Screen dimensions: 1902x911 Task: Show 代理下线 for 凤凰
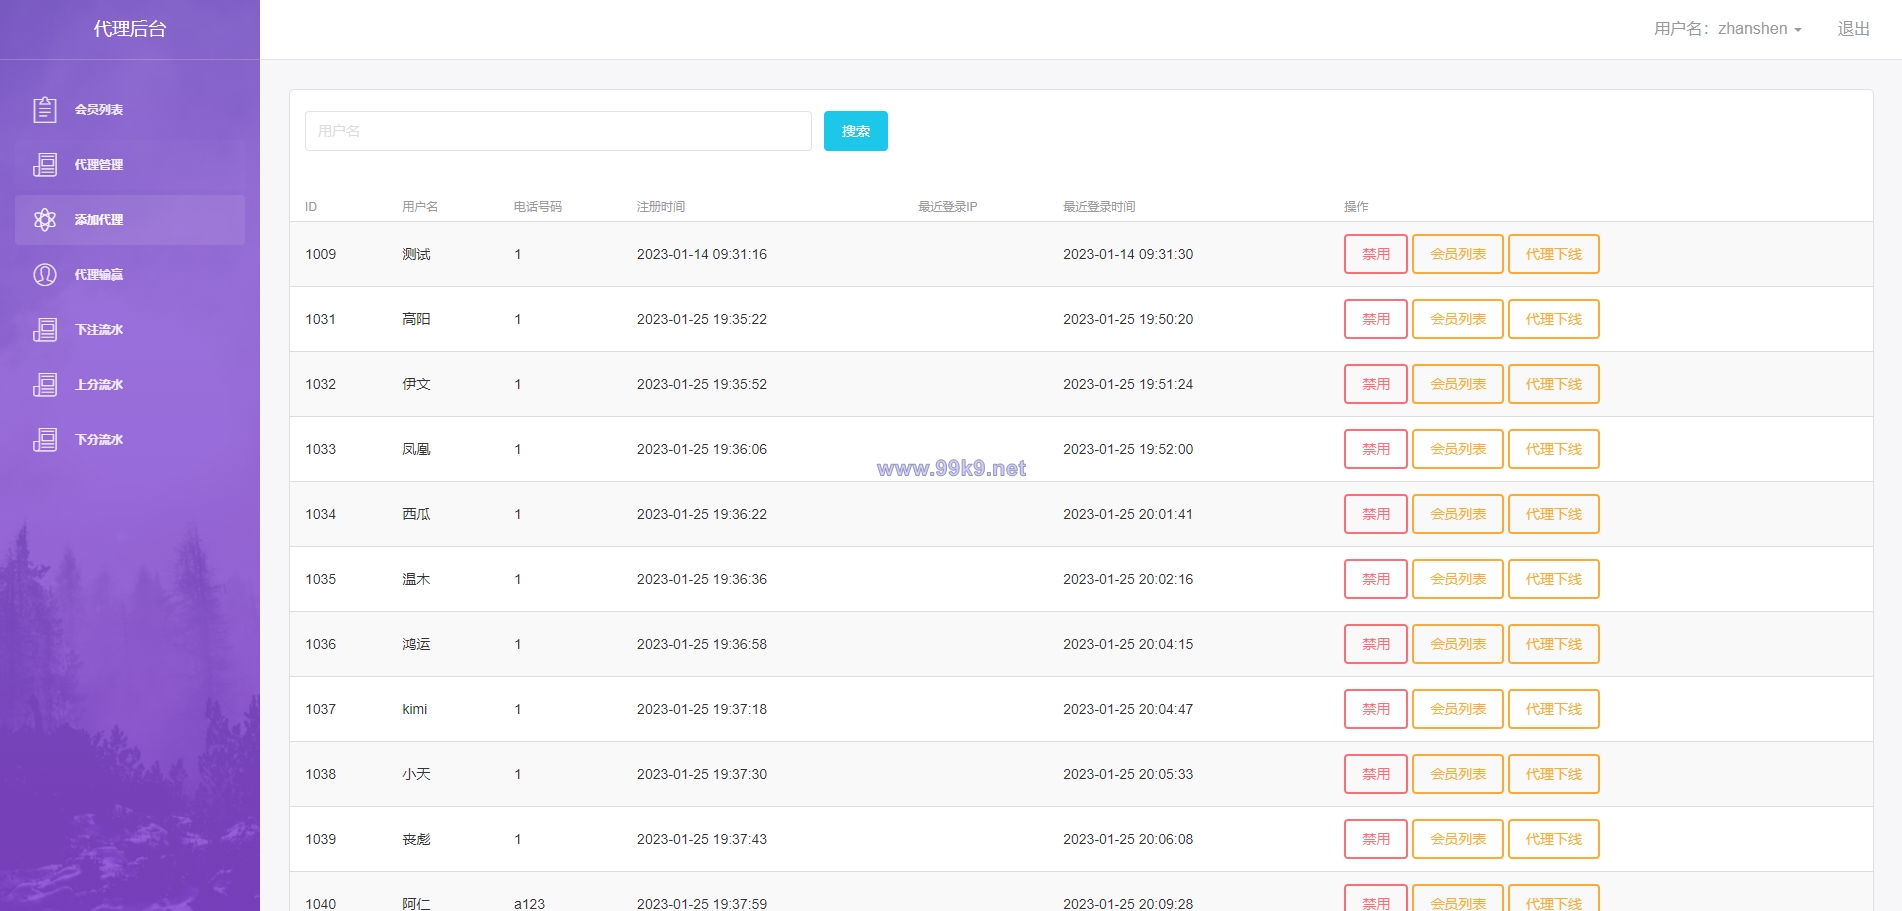pyautogui.click(x=1554, y=449)
